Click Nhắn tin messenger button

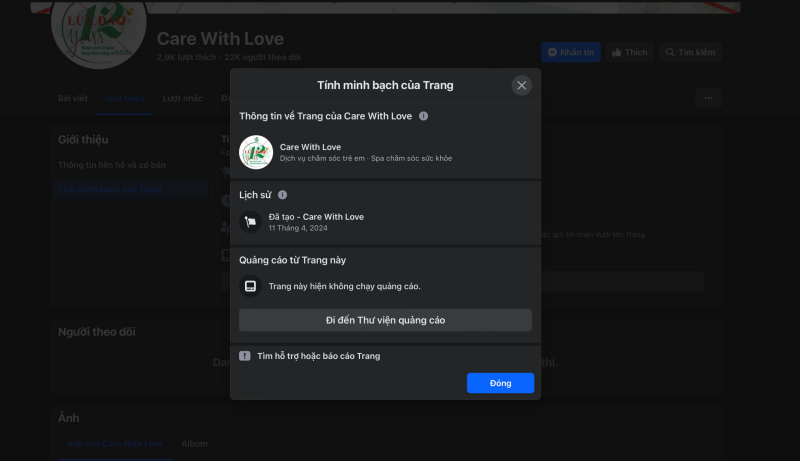(x=571, y=52)
